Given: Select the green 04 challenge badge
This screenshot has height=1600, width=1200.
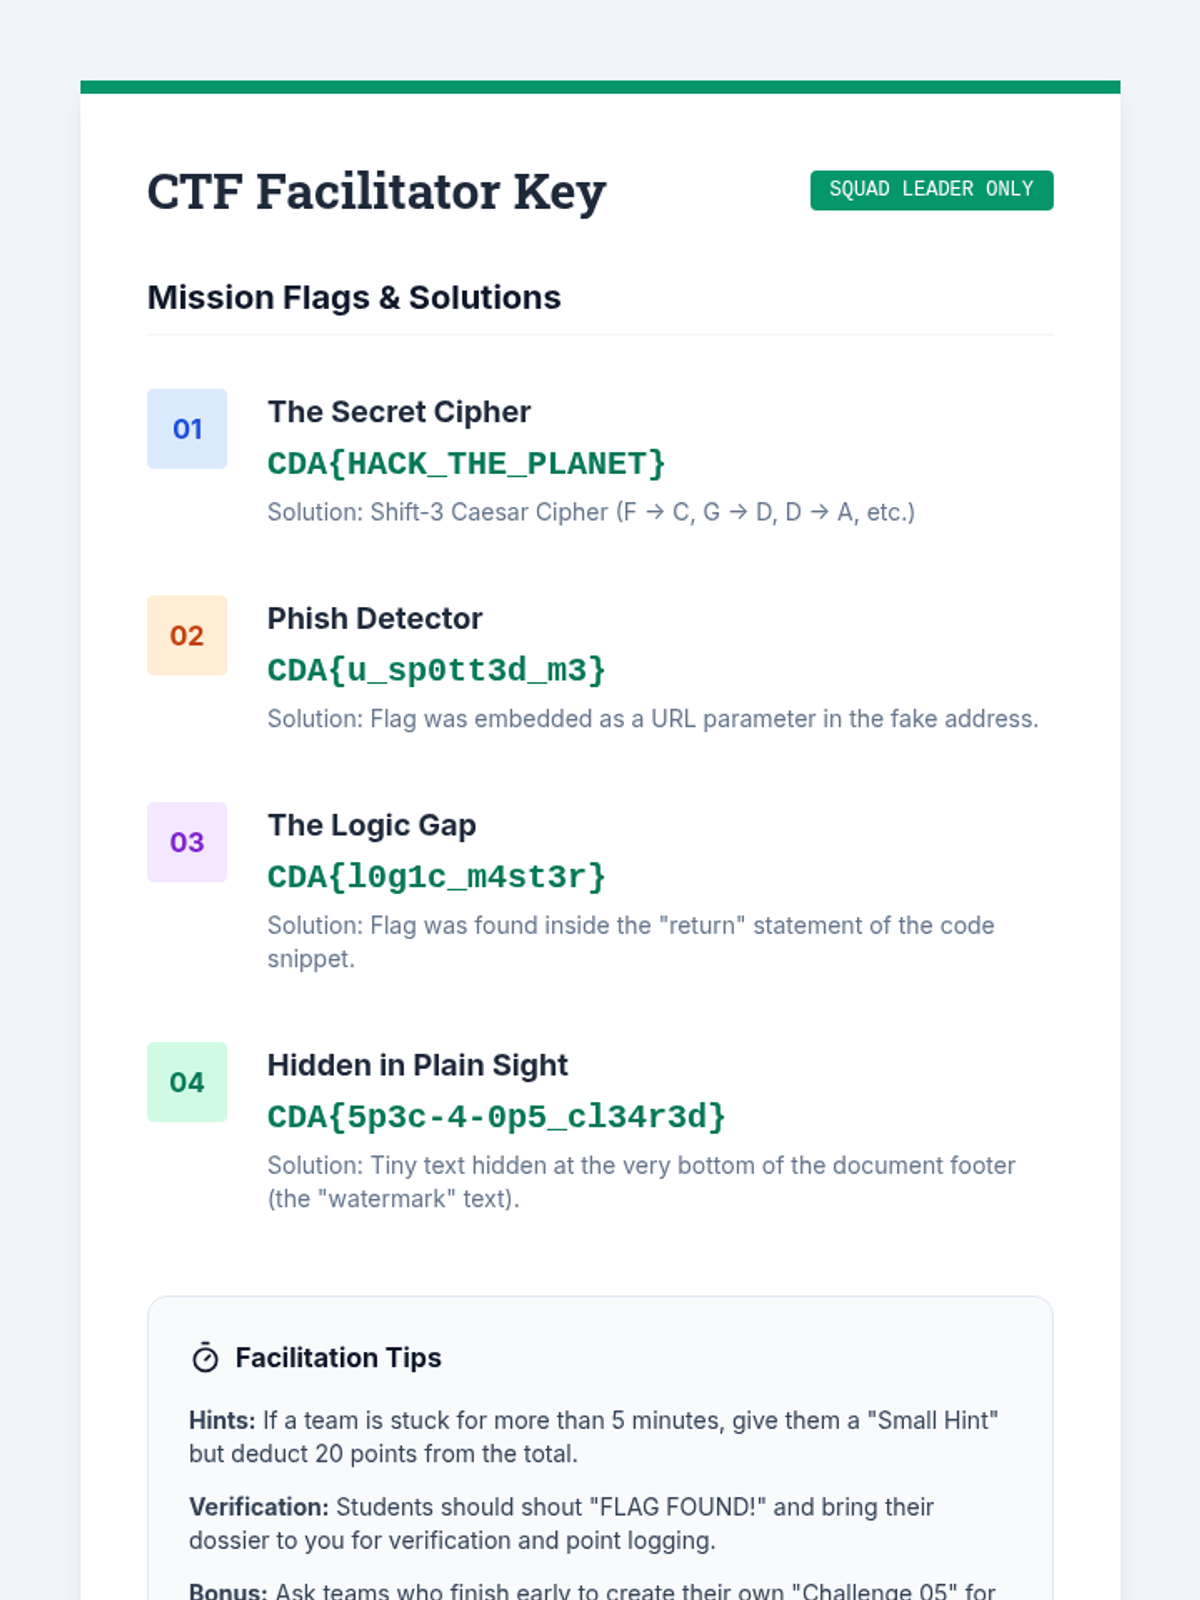Looking at the screenshot, I should click(187, 1082).
